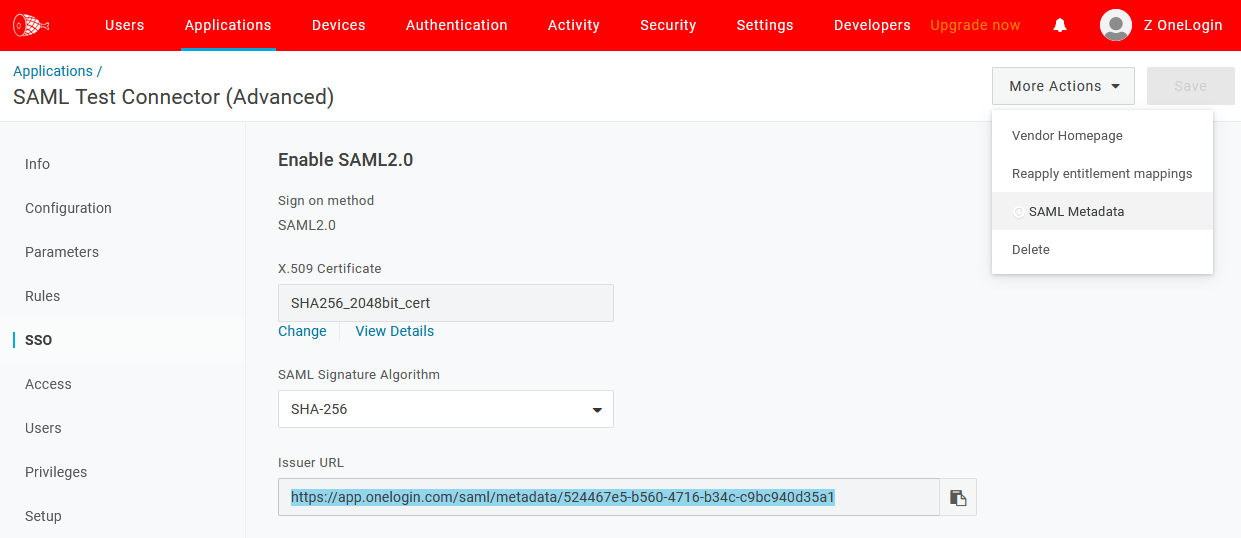This screenshot has height=538, width=1241.
Task: Click the Upgrade now link
Action: coord(975,25)
